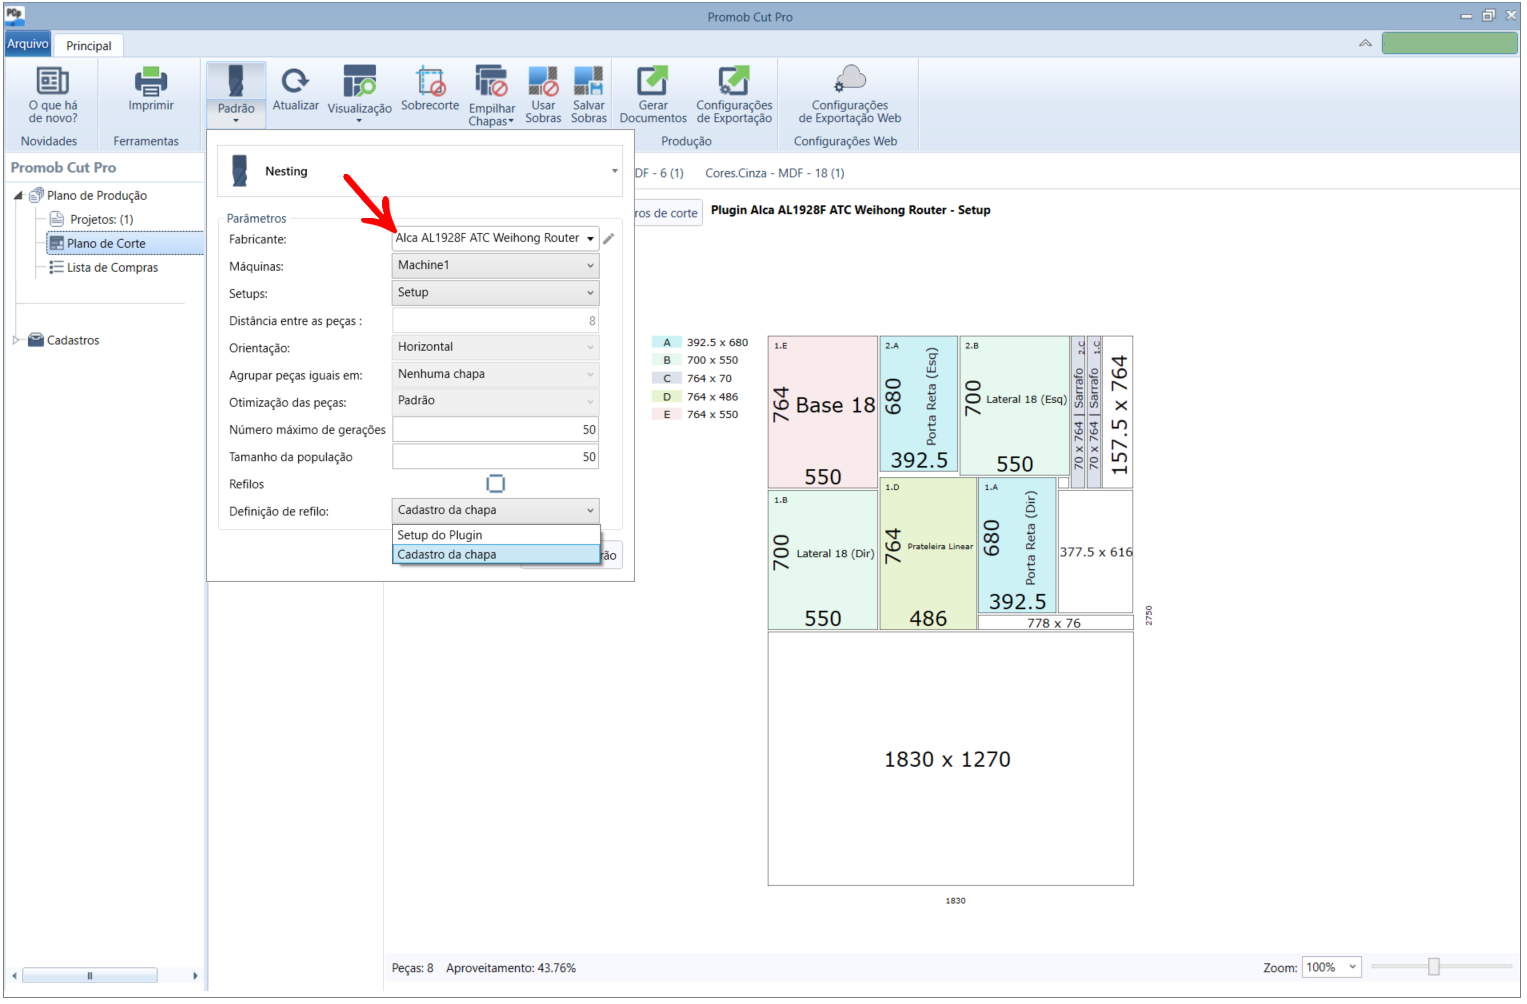This screenshot has width=1527, height=1004.
Task: Choose 'Cadastro da chapa' option in list
Action: pyautogui.click(x=496, y=554)
